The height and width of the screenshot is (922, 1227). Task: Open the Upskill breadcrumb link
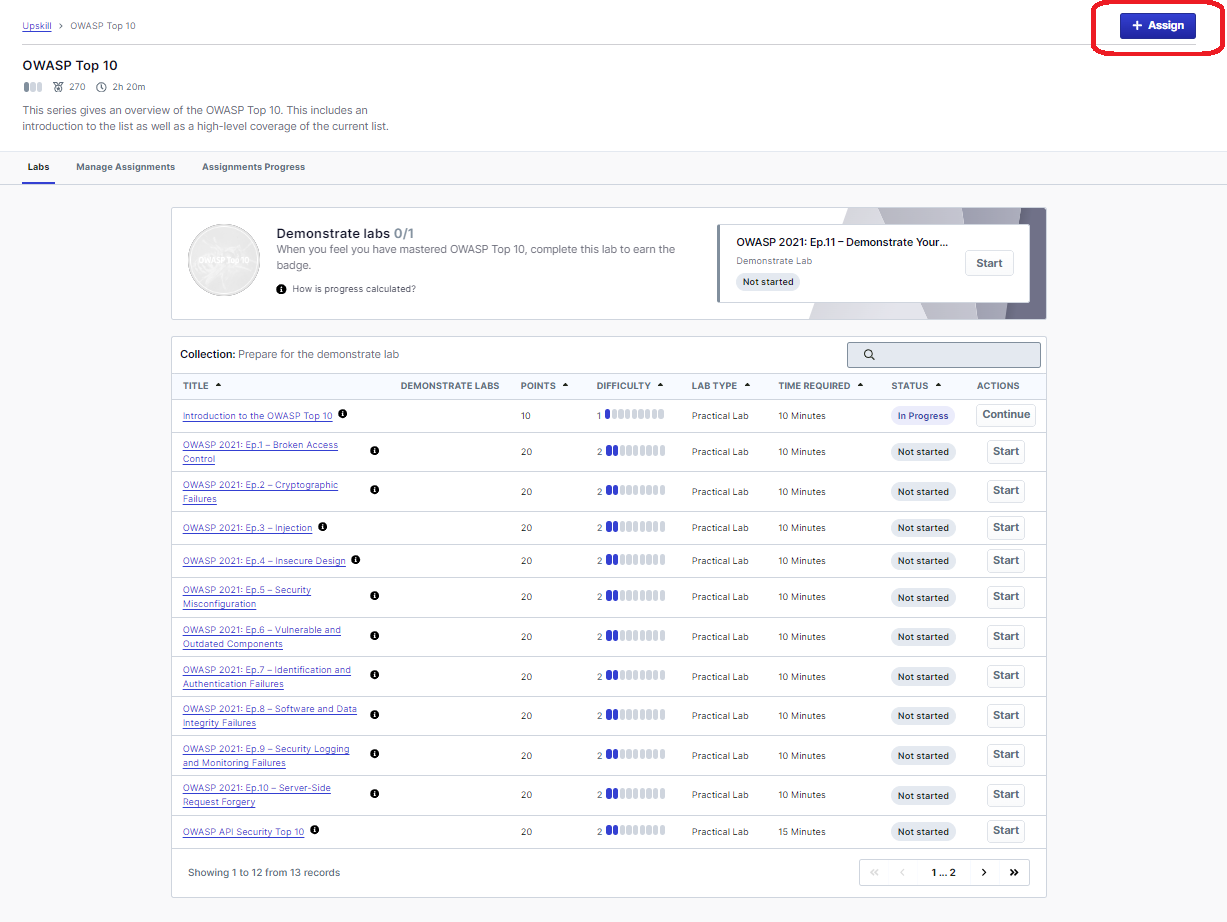point(37,26)
